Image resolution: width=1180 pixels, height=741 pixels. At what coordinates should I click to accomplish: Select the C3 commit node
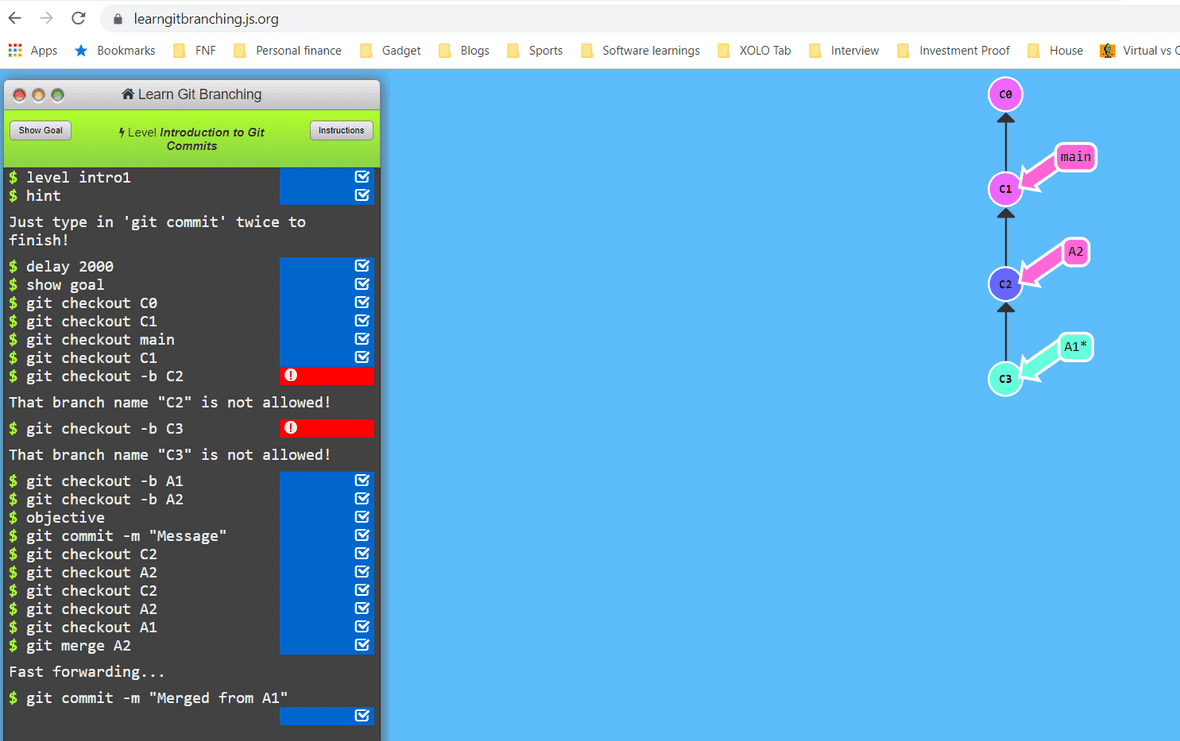(1006, 379)
